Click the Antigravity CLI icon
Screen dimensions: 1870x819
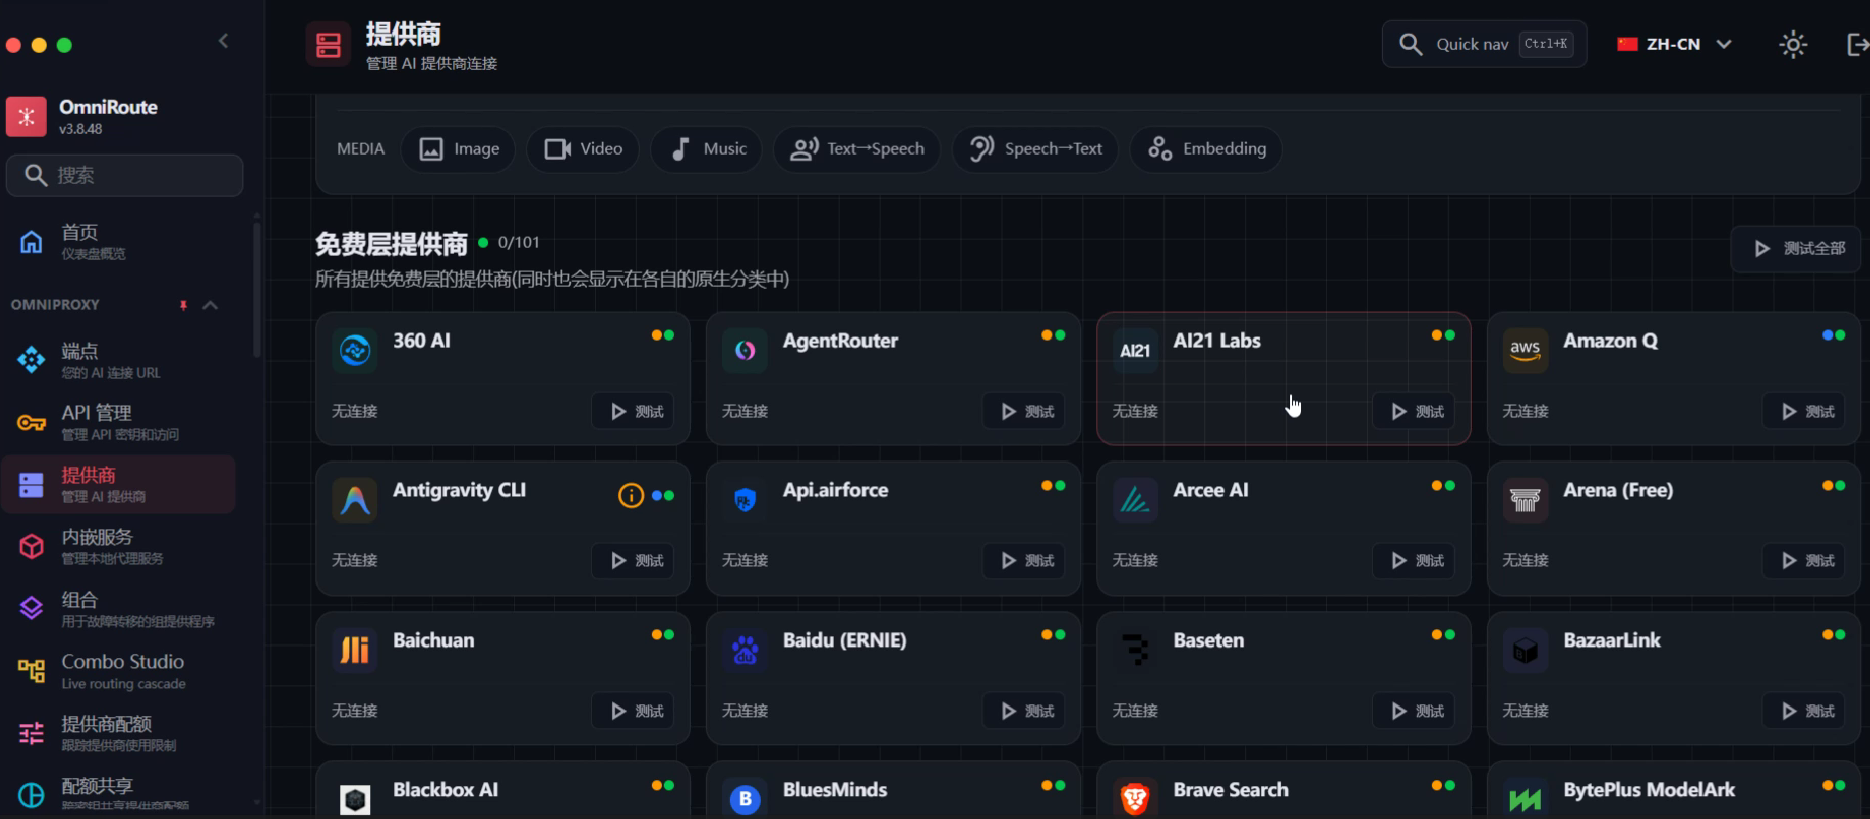[x=355, y=500]
